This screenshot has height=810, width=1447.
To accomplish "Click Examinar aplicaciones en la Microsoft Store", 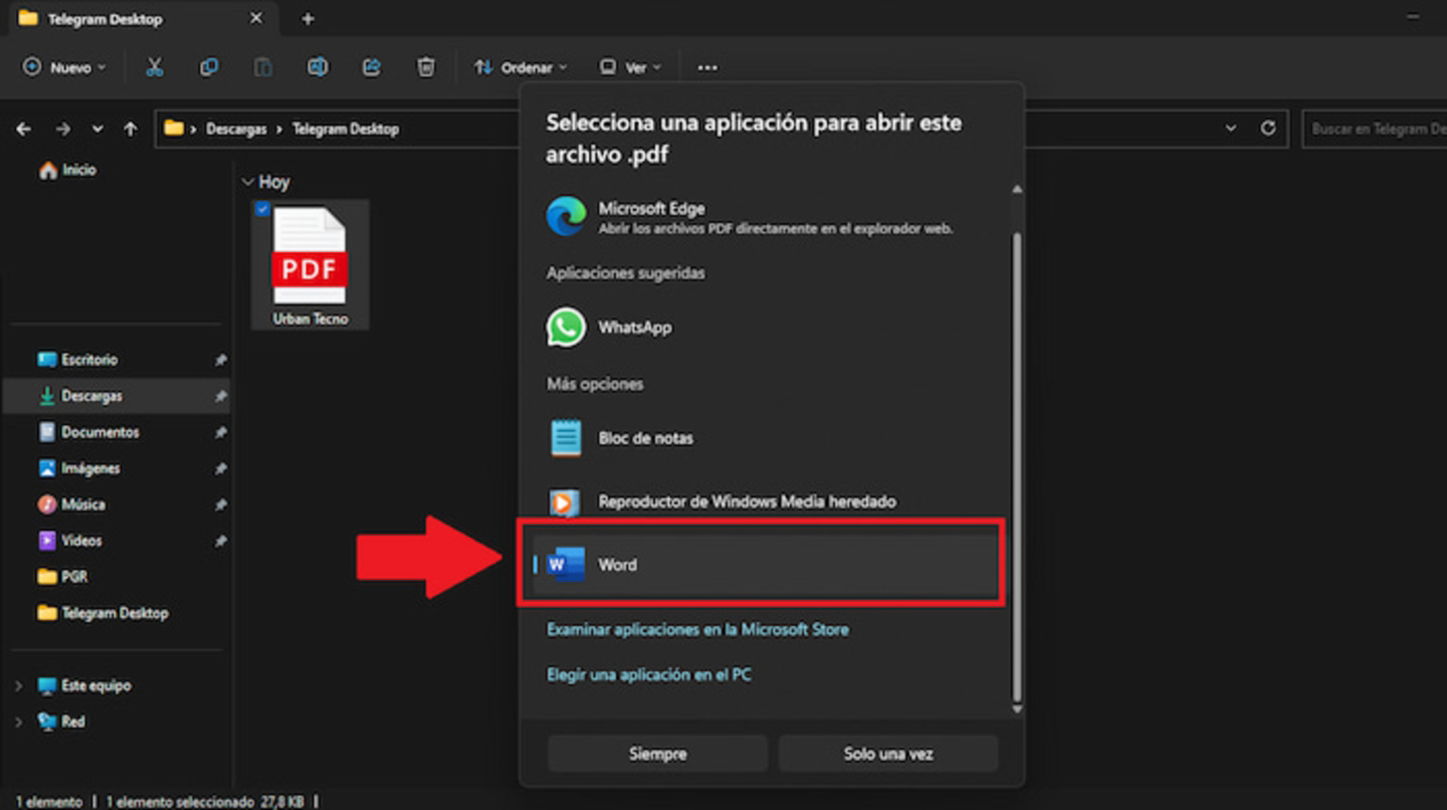I will (x=697, y=630).
